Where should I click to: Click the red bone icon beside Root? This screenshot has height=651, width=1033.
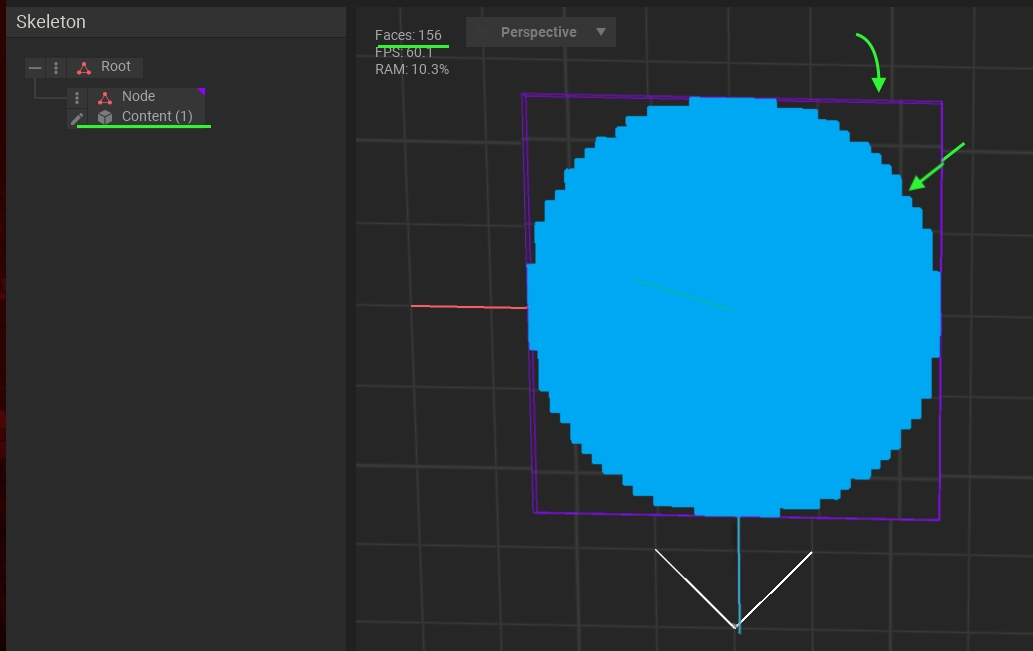tap(84, 68)
